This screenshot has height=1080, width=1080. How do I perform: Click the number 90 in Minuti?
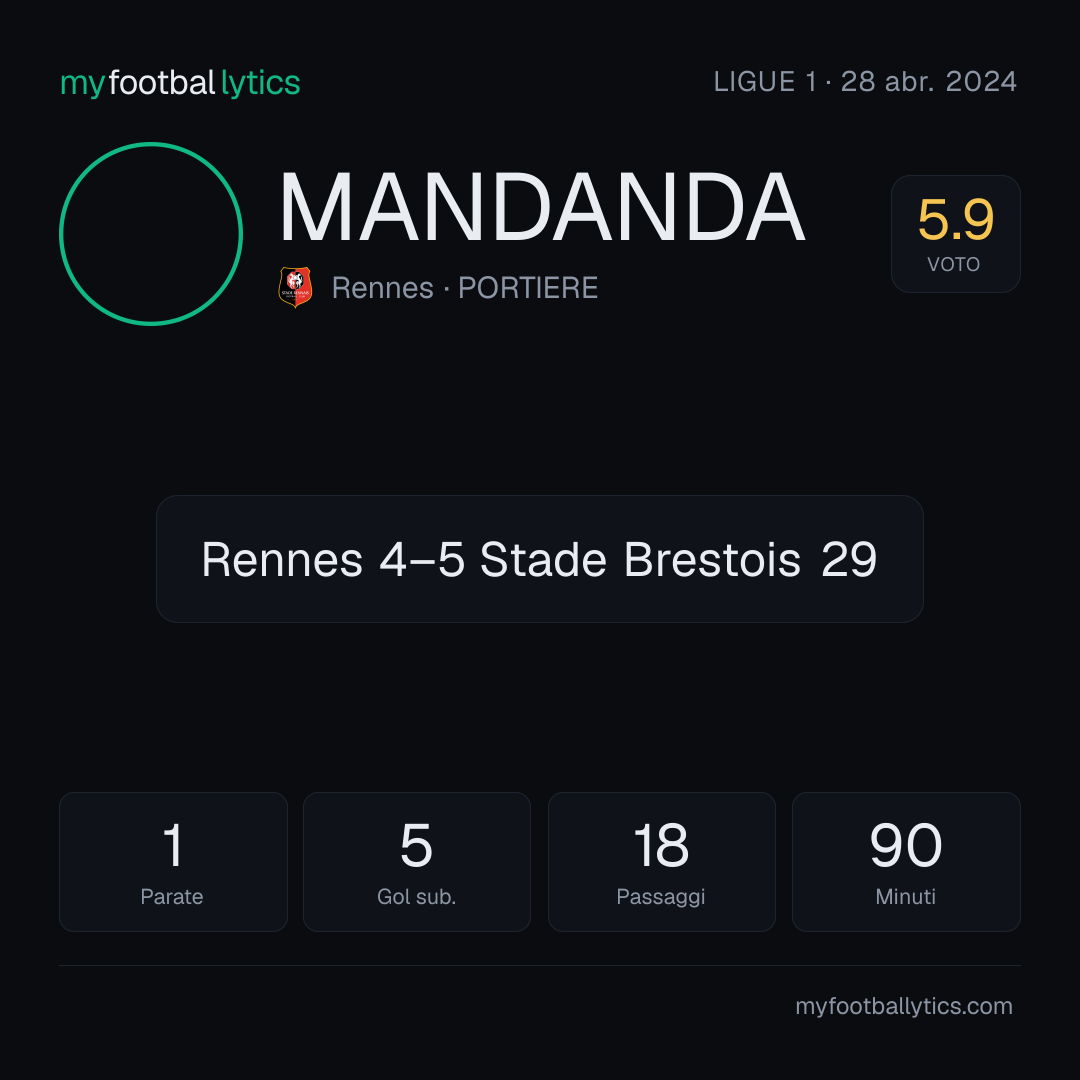[906, 845]
